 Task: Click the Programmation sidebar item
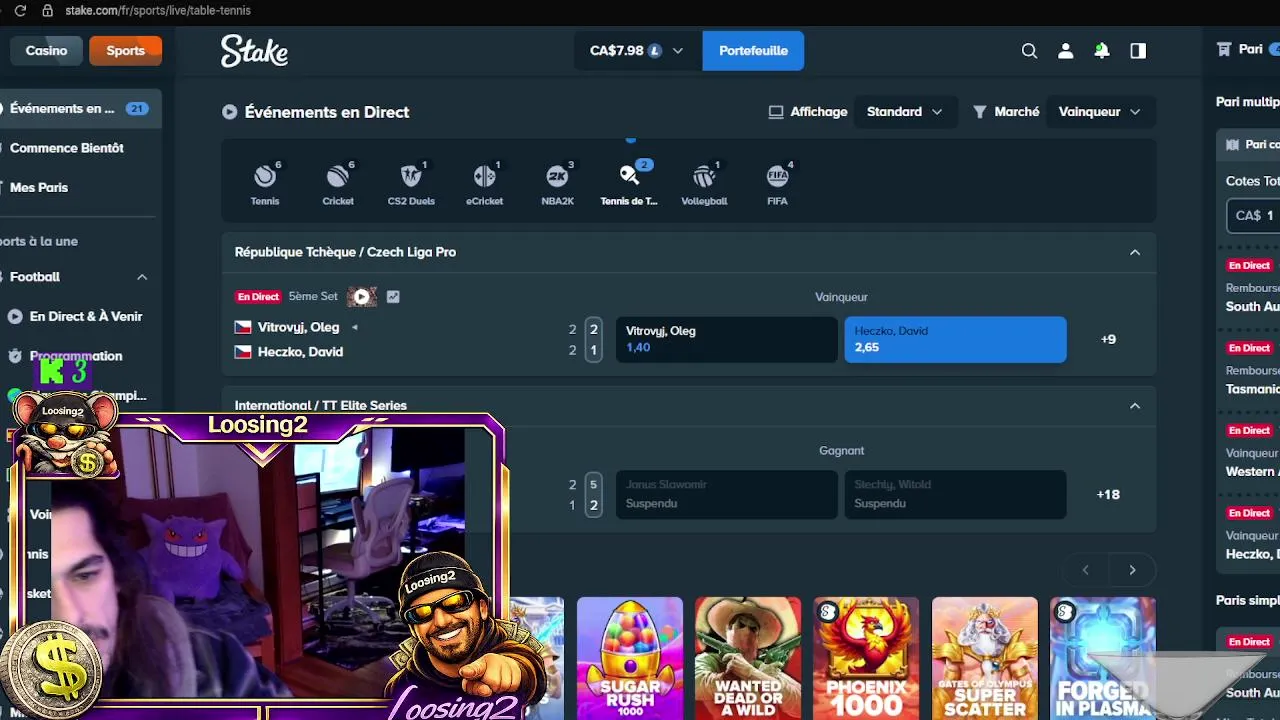(76, 356)
